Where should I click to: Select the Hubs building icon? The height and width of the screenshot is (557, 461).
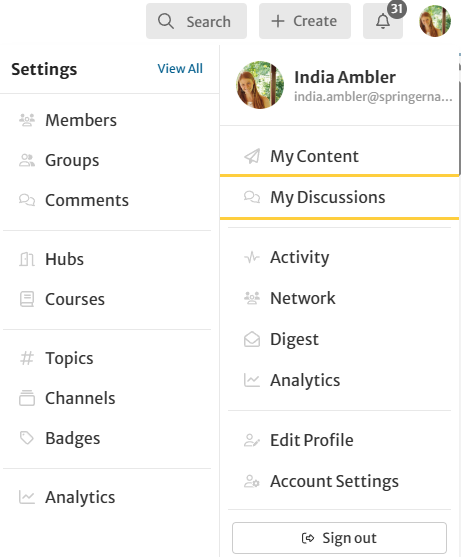click(x=27, y=259)
